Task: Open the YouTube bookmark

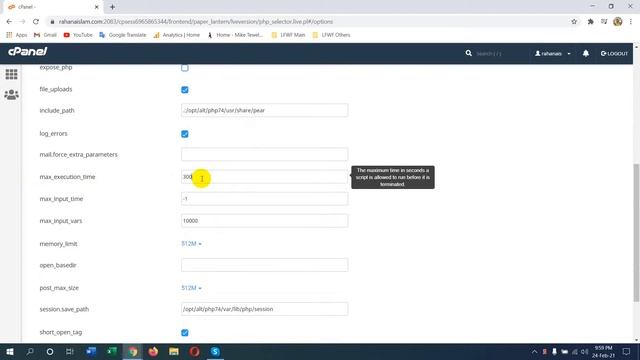Action: tap(78, 35)
